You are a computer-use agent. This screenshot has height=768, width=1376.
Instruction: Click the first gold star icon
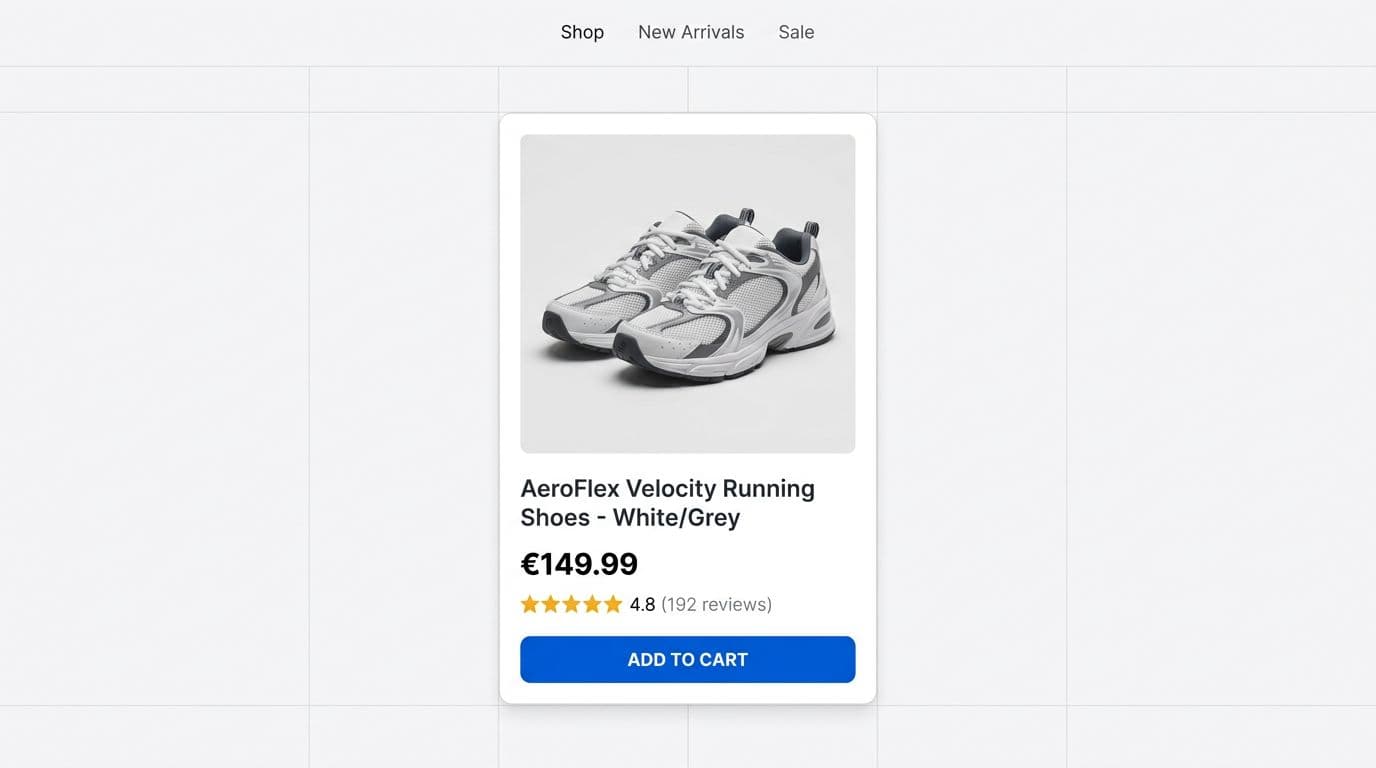coord(529,604)
